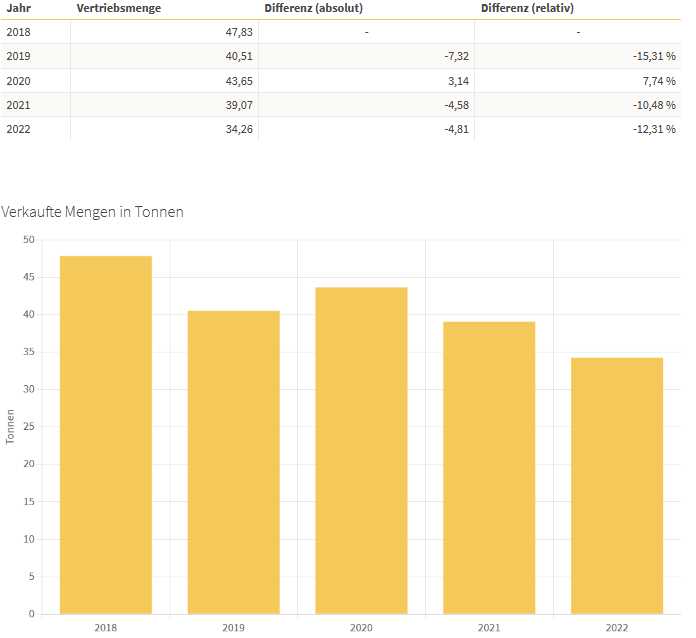Click the x-axis label 2019 under chart
The width and height of the screenshot is (696, 638).
click(233, 628)
